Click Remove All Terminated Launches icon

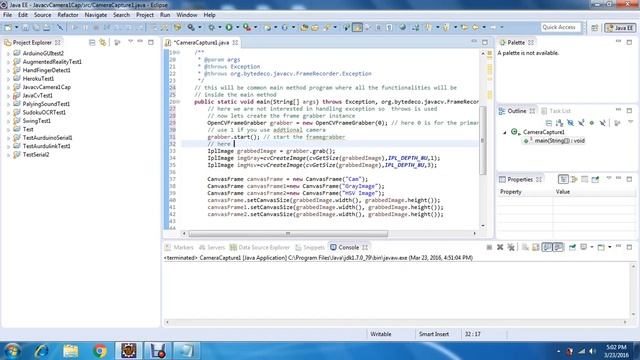tap(511, 247)
